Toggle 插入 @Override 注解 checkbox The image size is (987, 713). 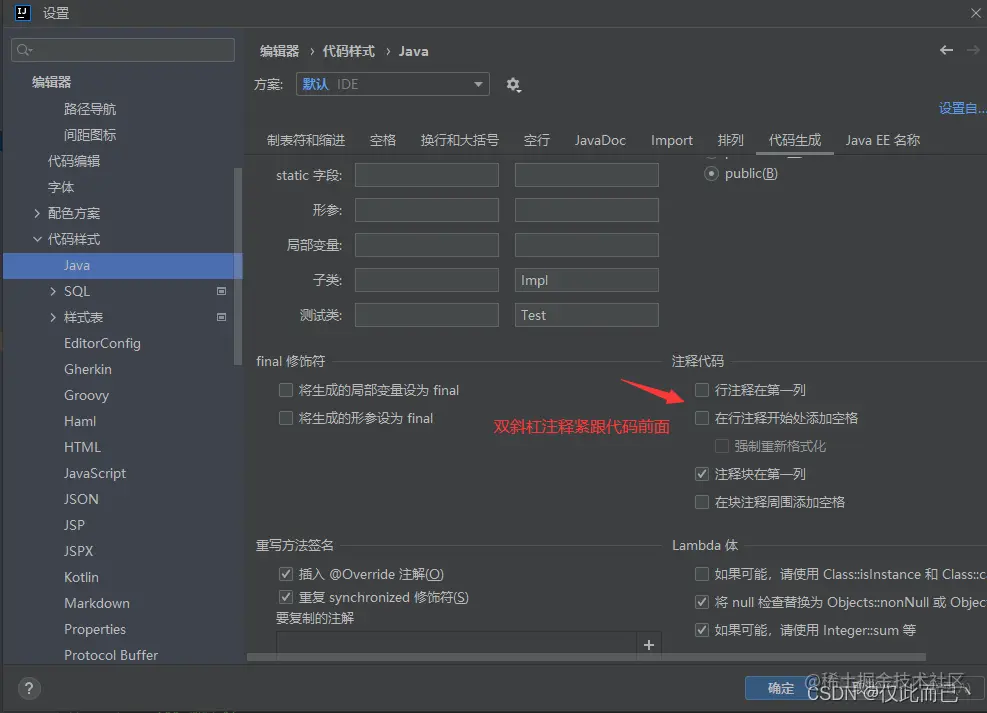click(286, 574)
